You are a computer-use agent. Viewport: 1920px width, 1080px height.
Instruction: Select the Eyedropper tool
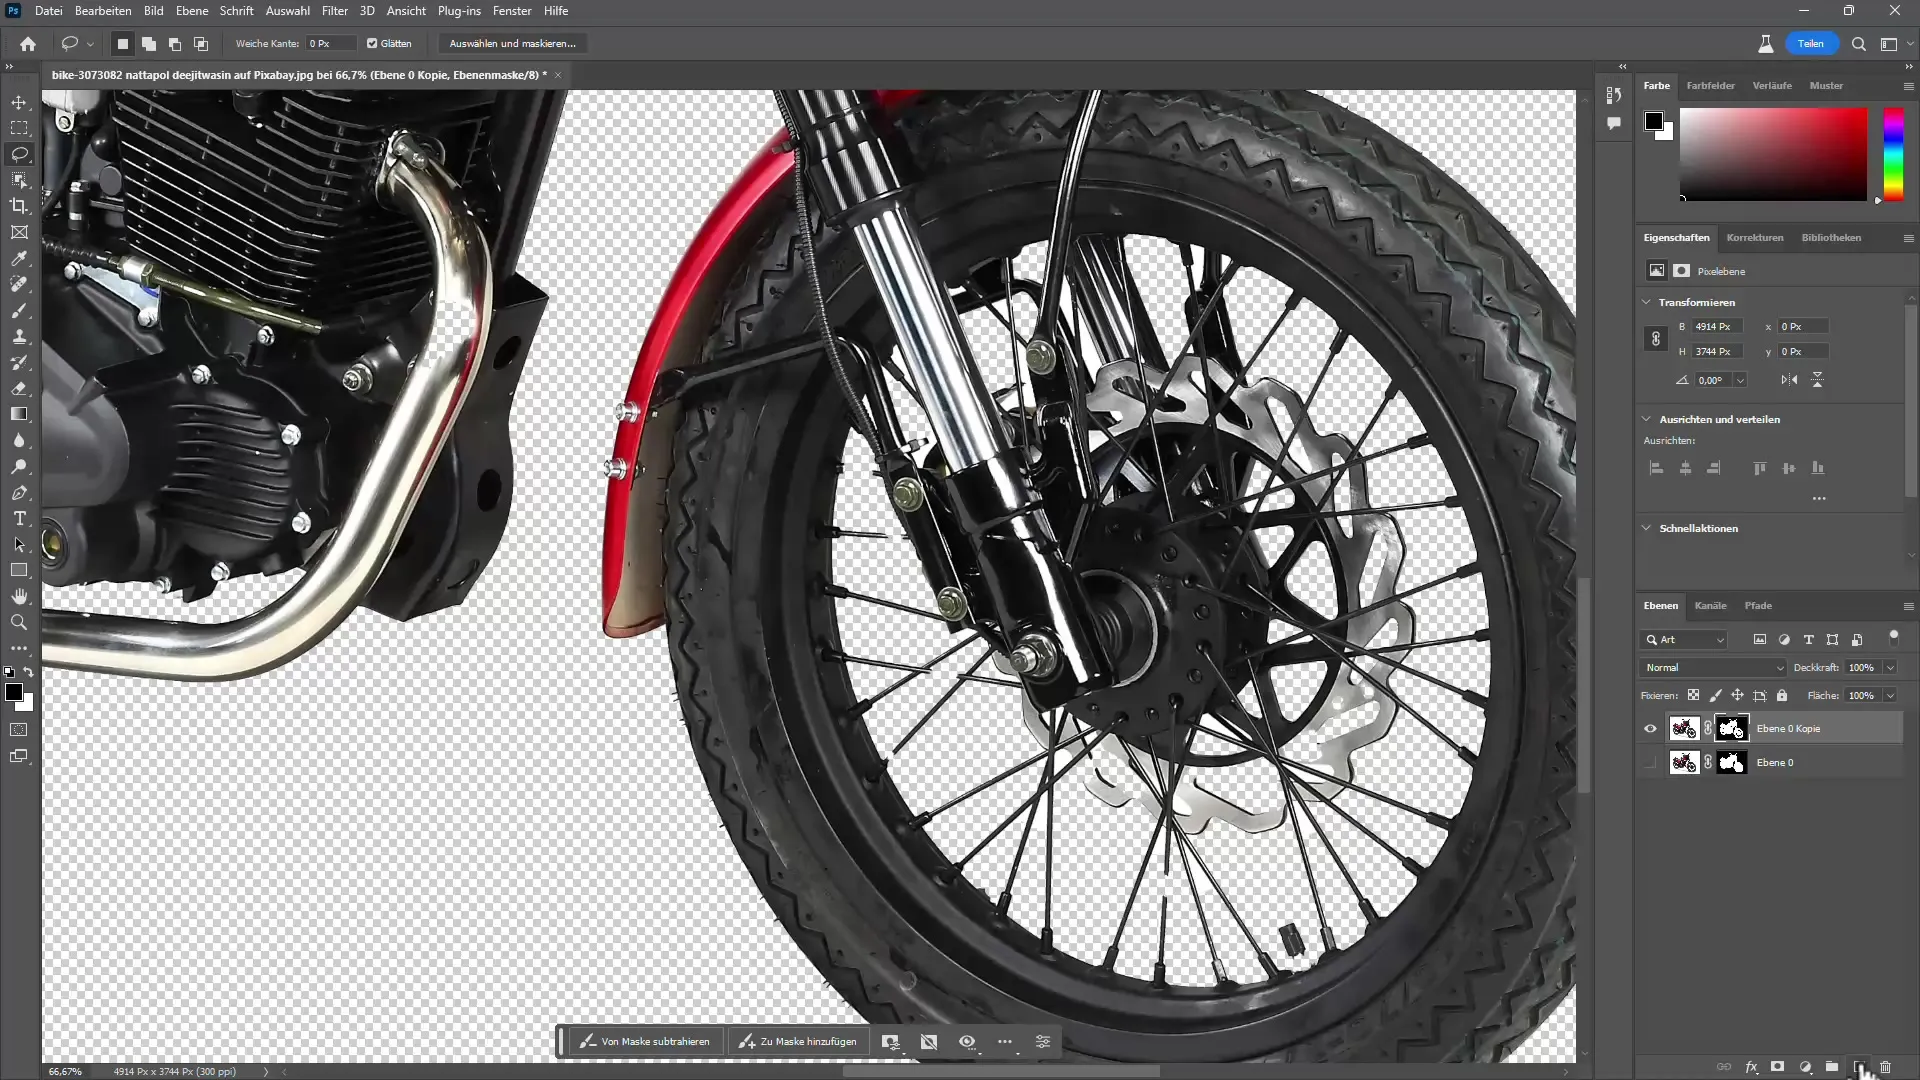[x=19, y=258]
